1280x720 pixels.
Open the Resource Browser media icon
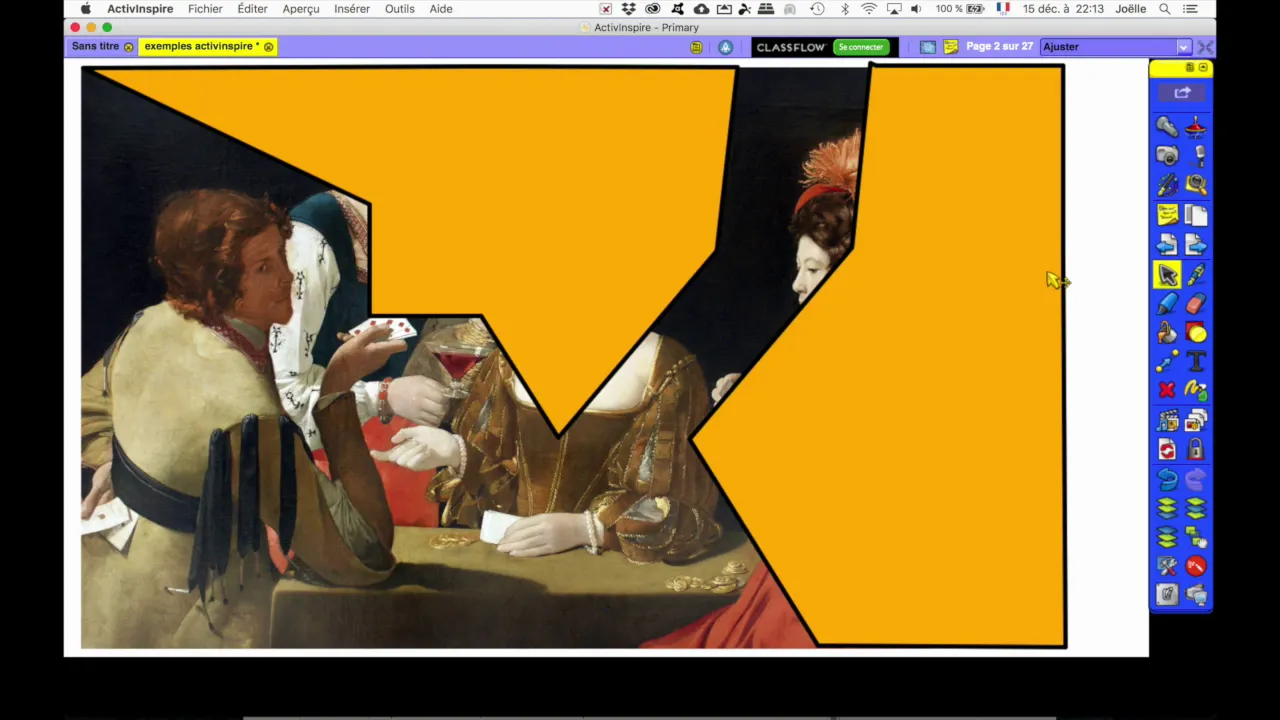(1167, 421)
